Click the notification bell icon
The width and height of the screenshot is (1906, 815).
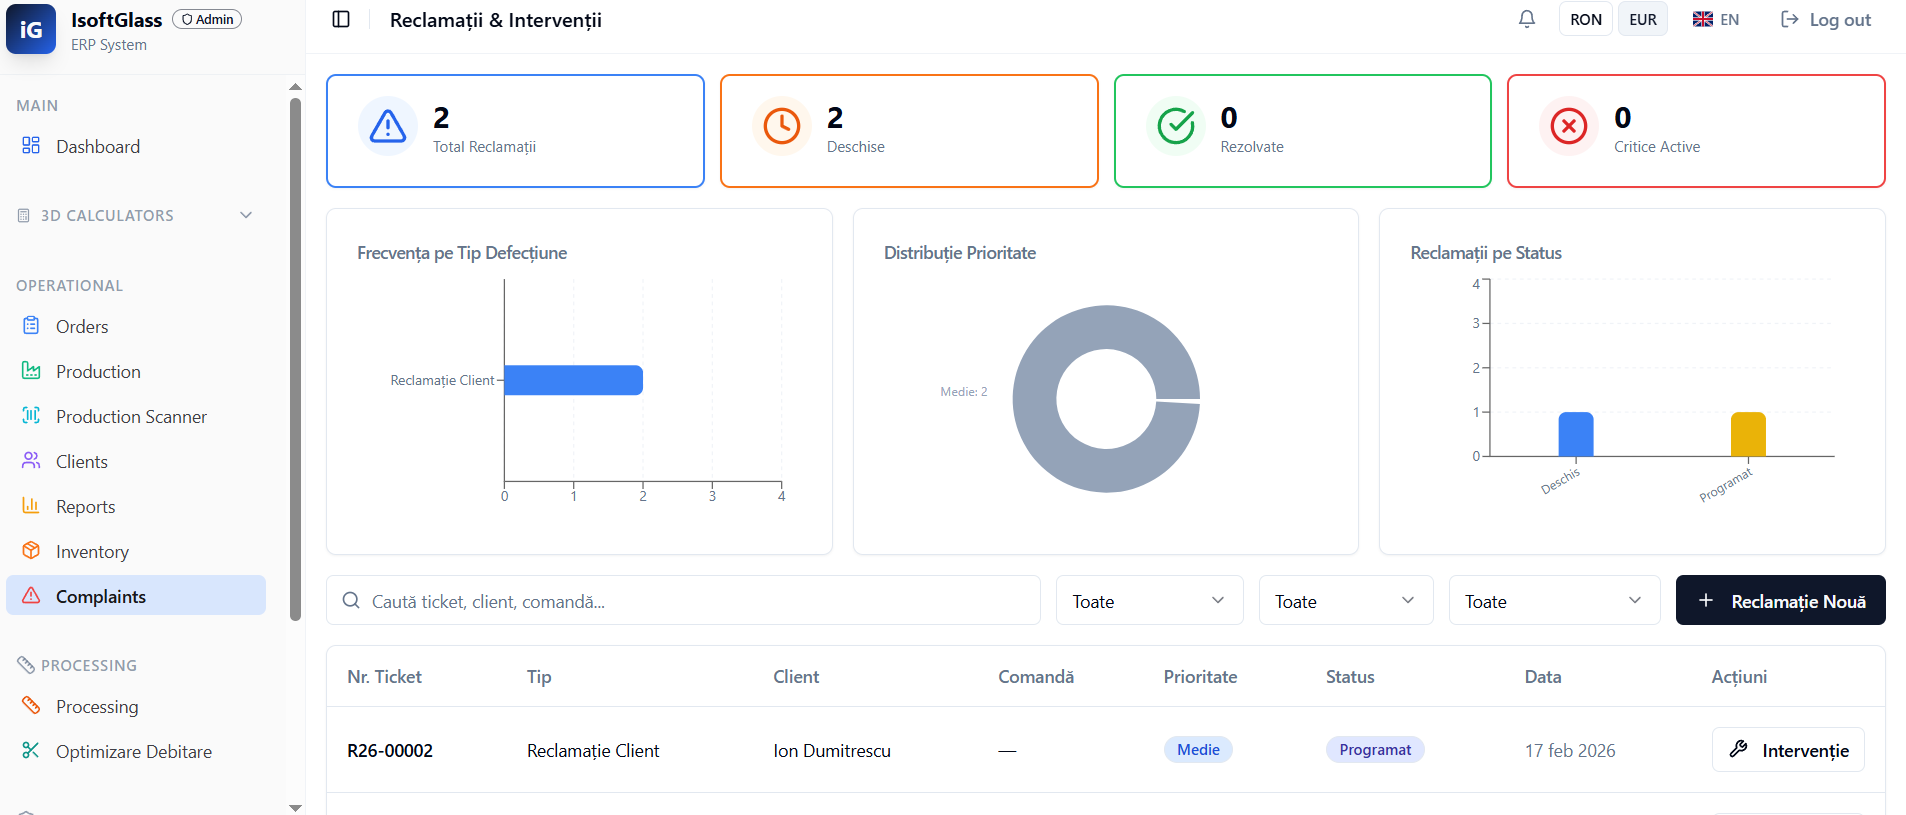[x=1526, y=20]
